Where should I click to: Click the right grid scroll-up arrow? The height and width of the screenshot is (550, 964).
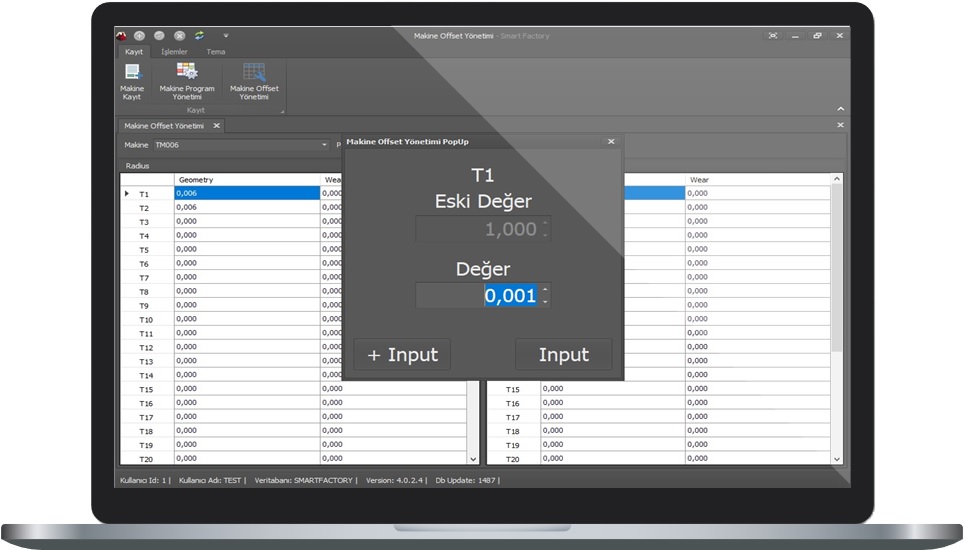click(x=837, y=179)
